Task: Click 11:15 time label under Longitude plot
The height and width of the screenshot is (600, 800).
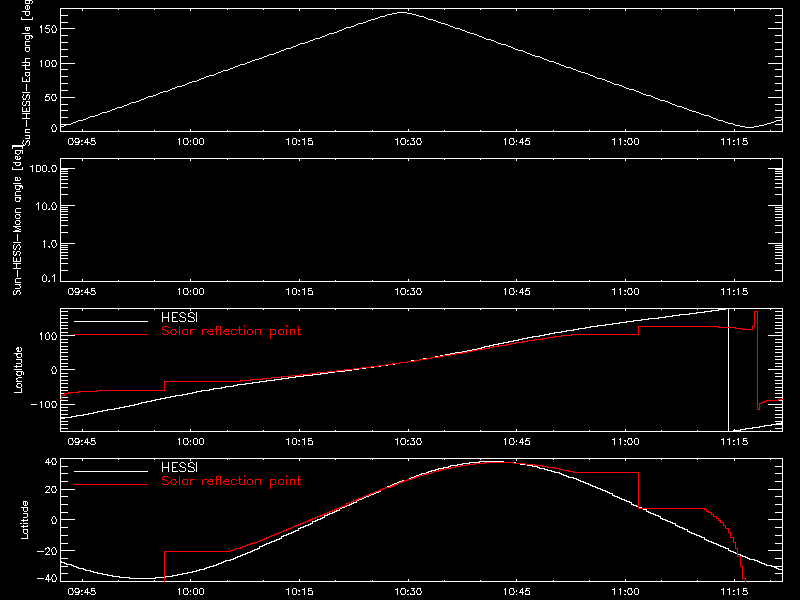Action: tap(734, 442)
